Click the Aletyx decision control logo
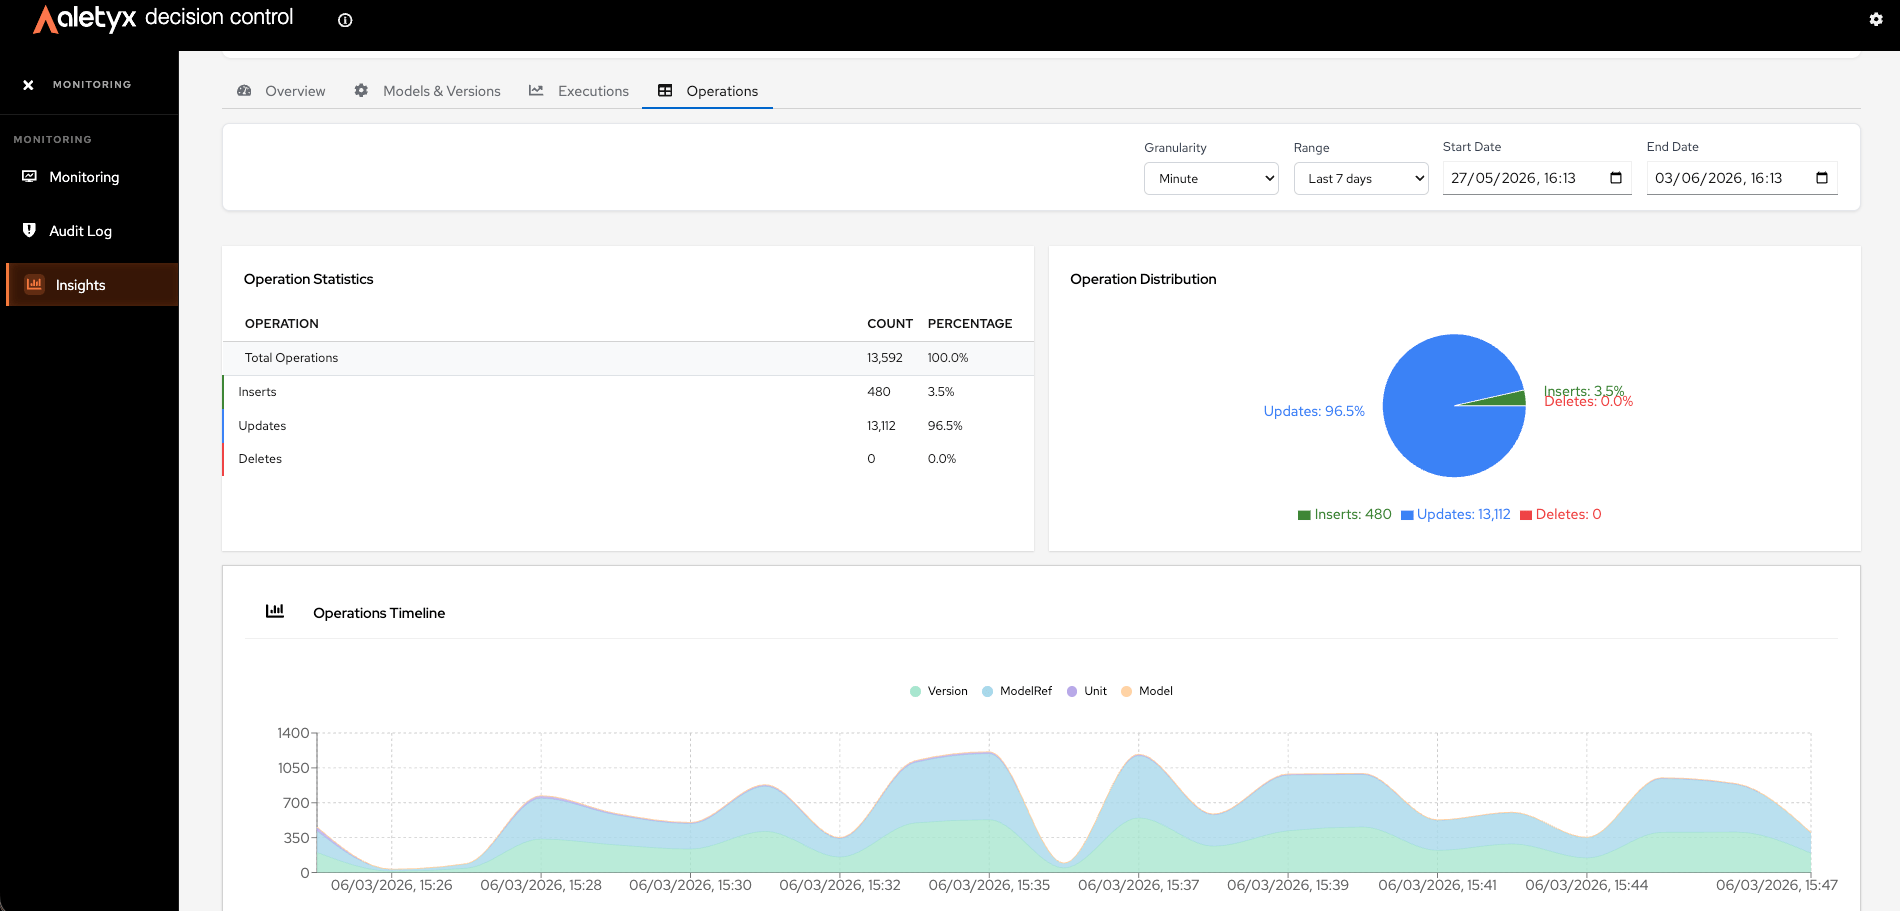The image size is (1900, 911). coord(163,18)
